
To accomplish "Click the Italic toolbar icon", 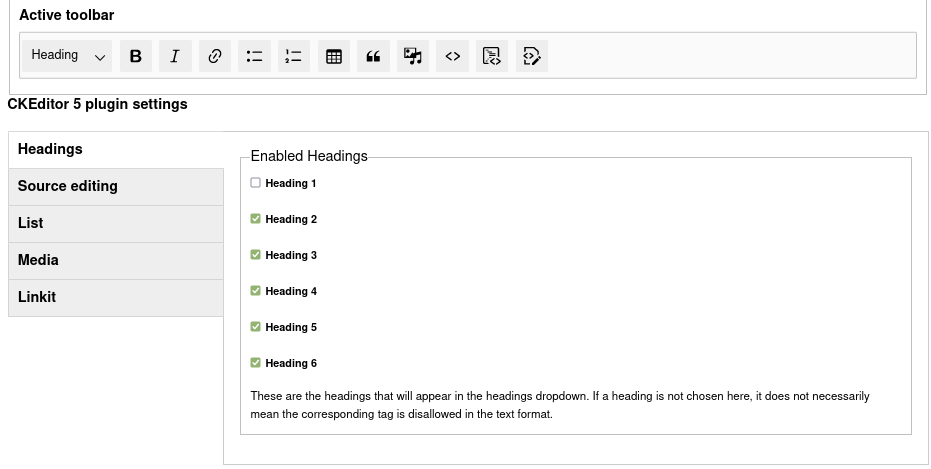I will (x=175, y=56).
